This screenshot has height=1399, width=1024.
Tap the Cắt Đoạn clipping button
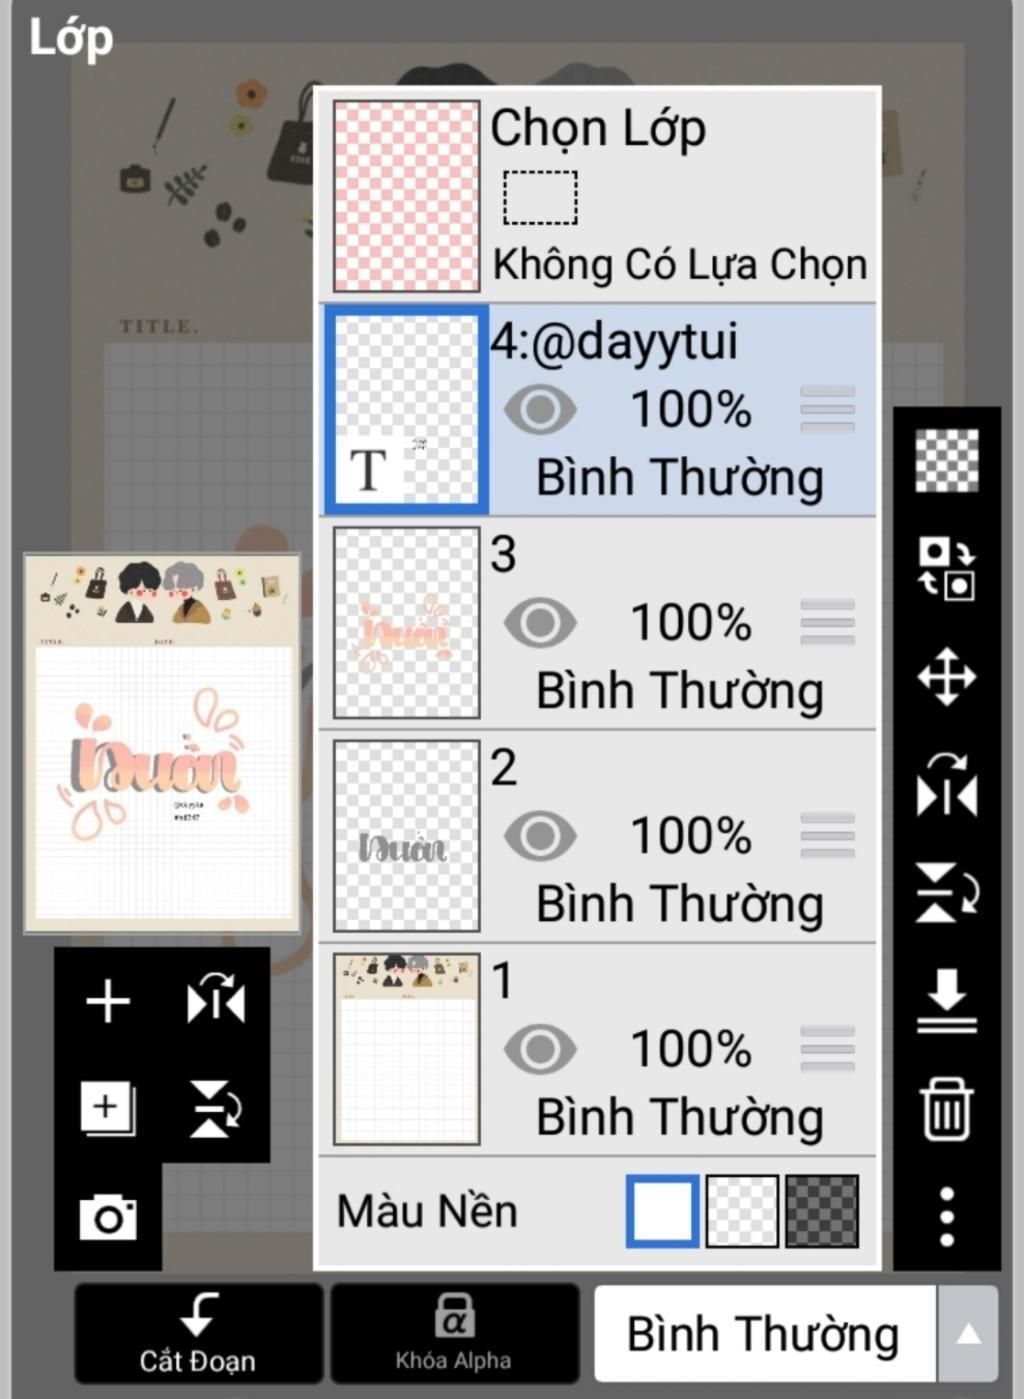click(x=198, y=1334)
